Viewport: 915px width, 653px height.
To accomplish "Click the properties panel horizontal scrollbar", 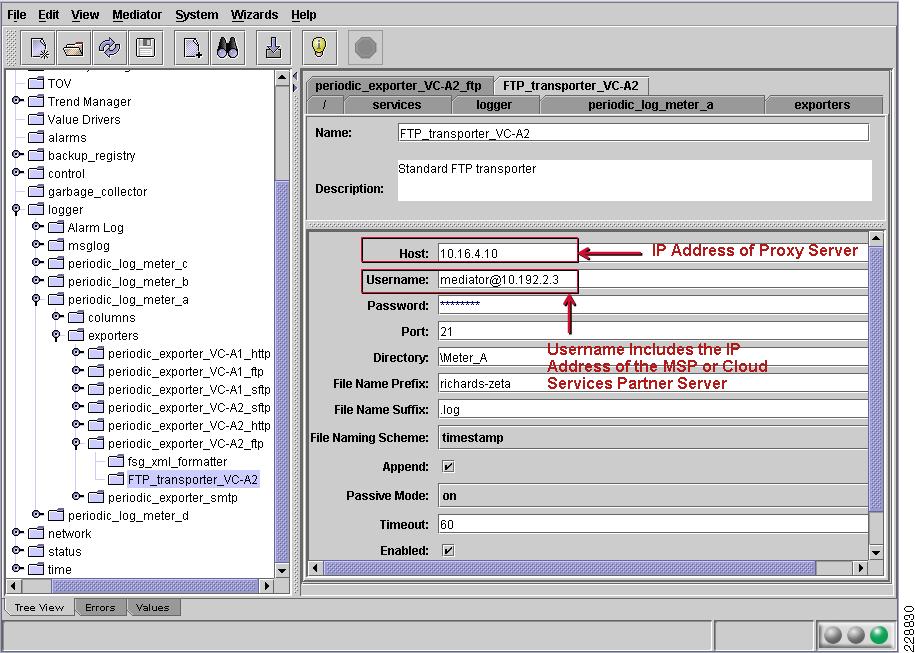I will (x=569, y=567).
